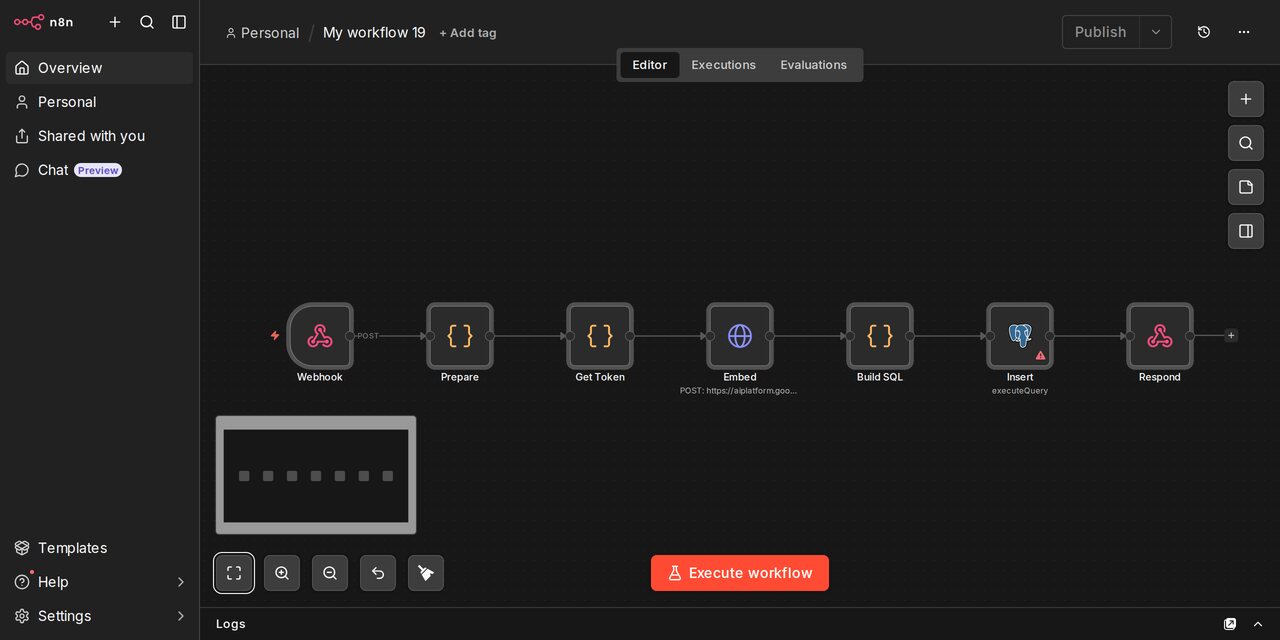Open the three-dots workflow menu
The image size is (1280, 640).
pos(1244,32)
